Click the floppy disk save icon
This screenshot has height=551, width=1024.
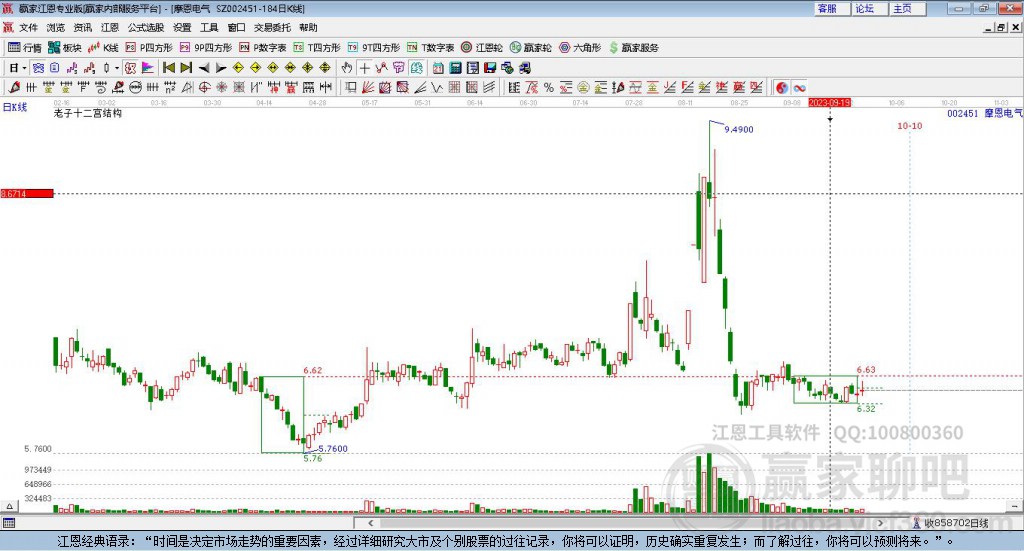coord(490,68)
